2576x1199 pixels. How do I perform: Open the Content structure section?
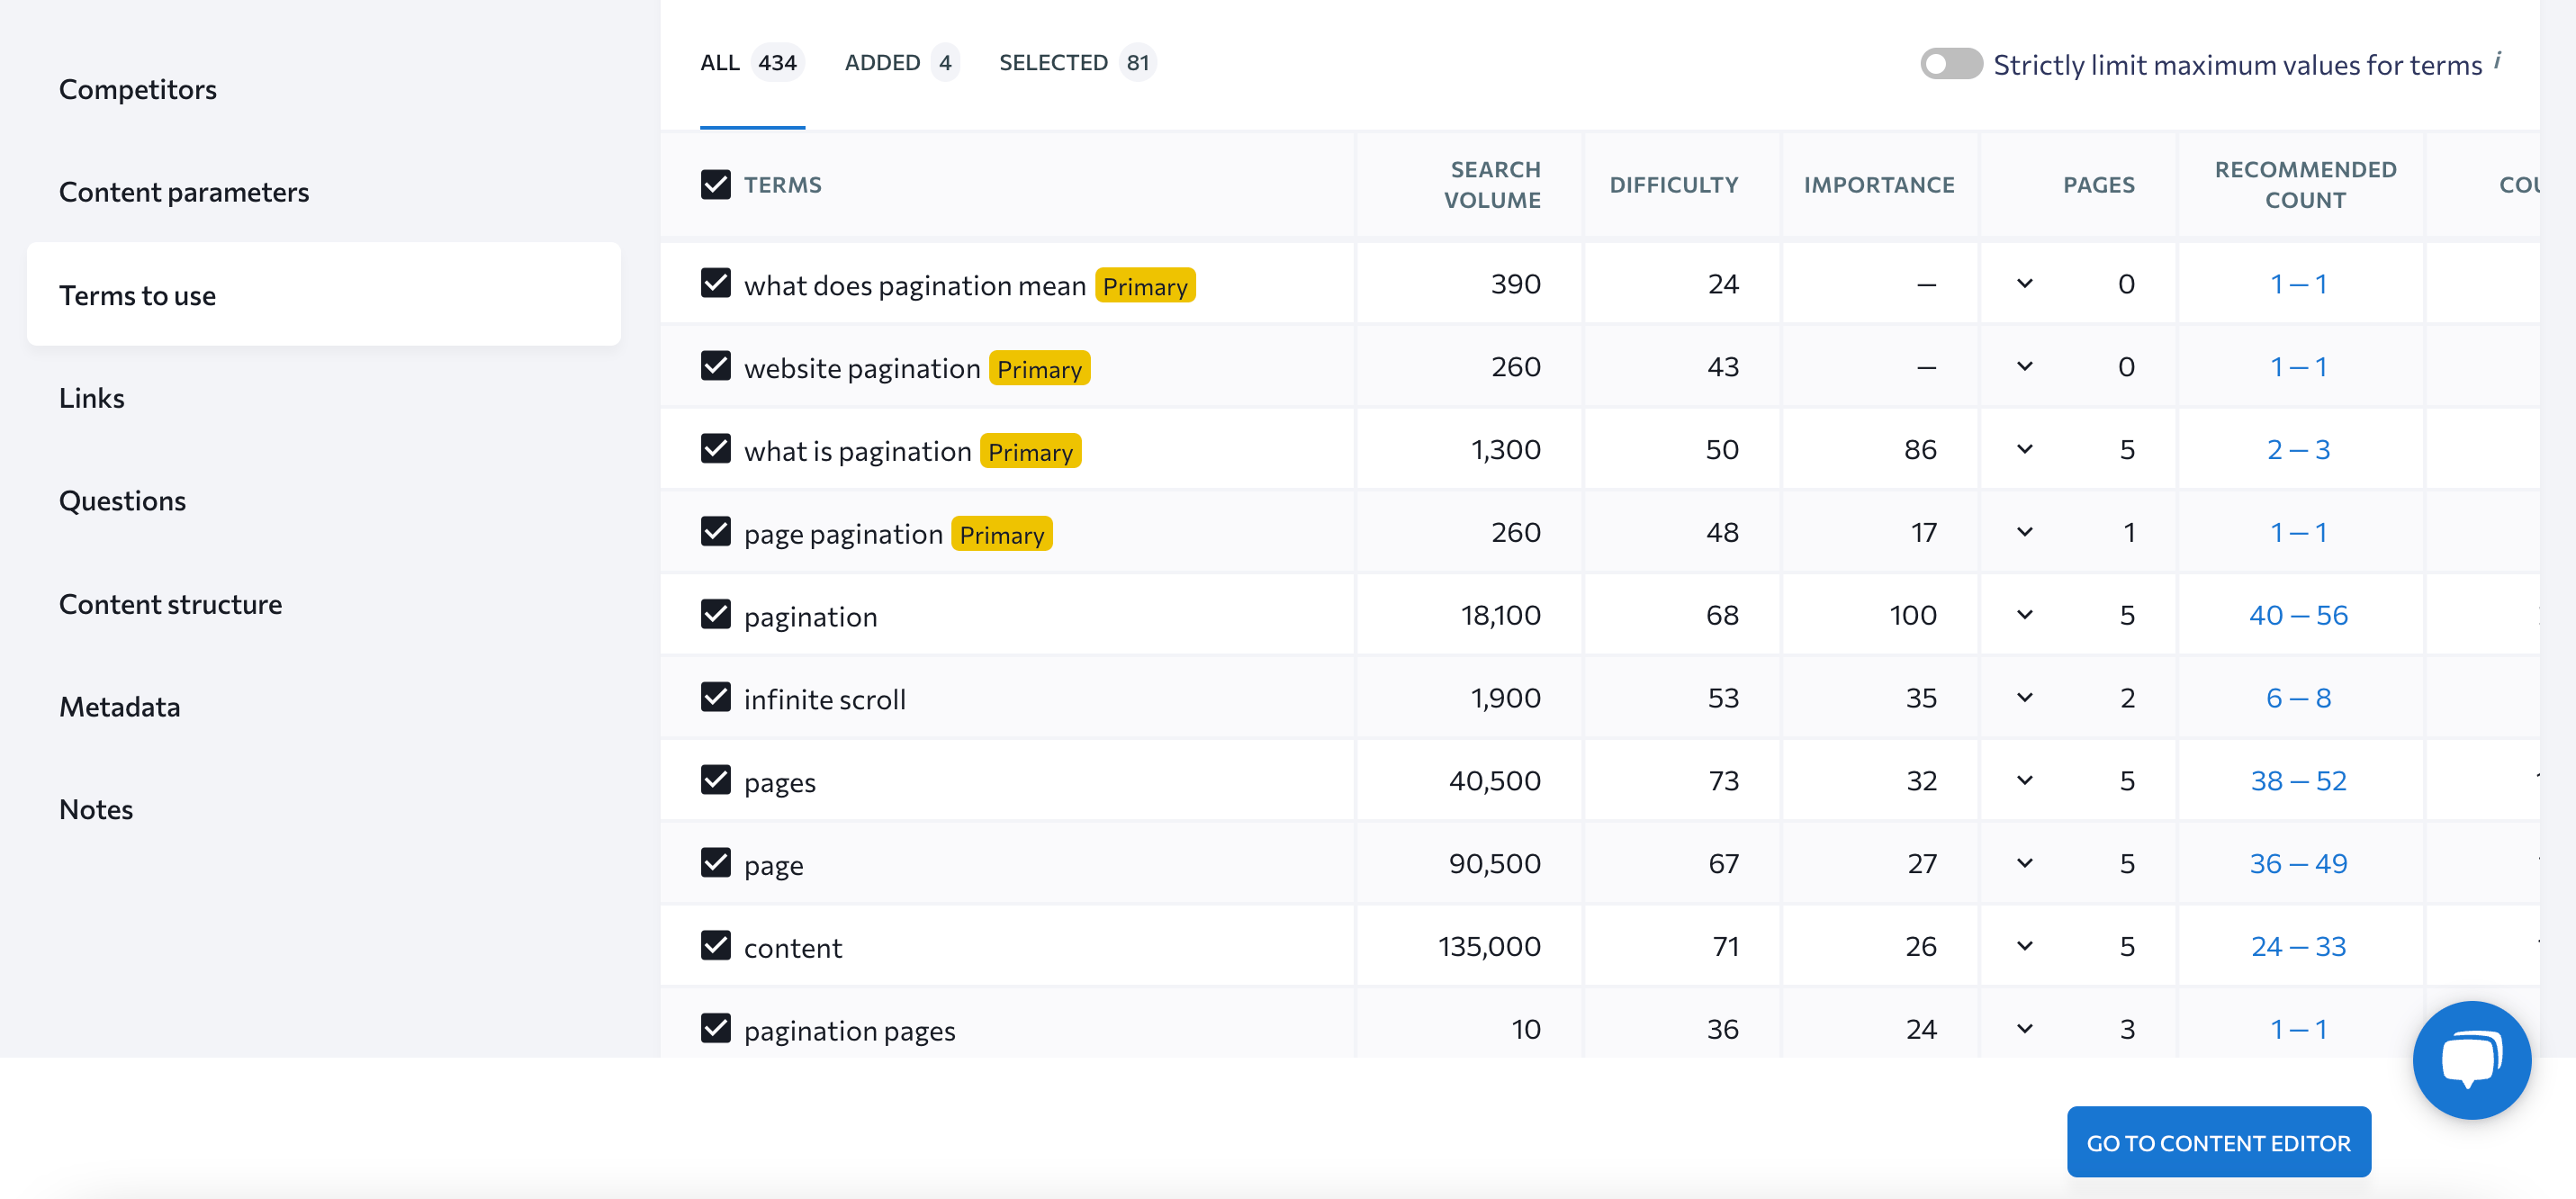click(x=171, y=603)
